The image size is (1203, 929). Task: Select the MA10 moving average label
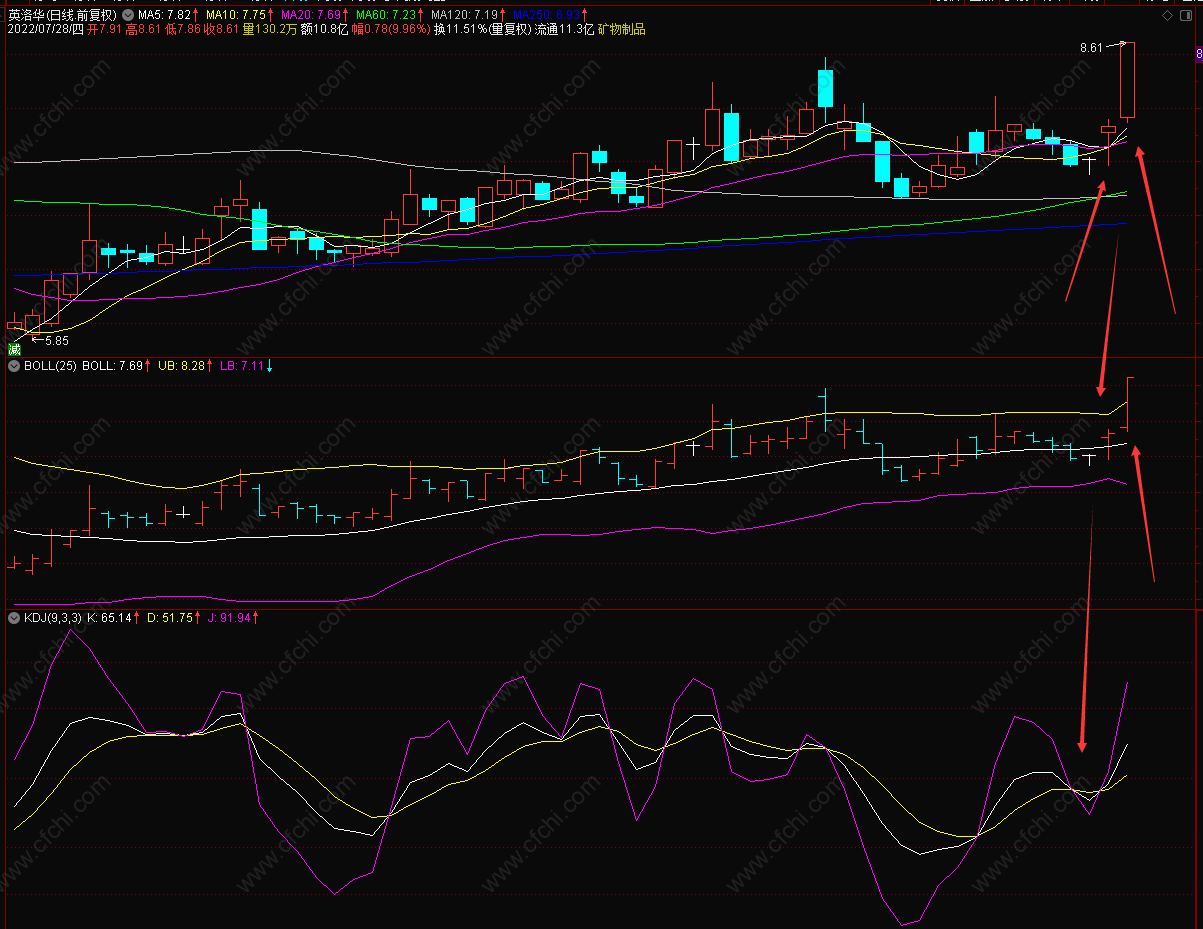[239, 16]
